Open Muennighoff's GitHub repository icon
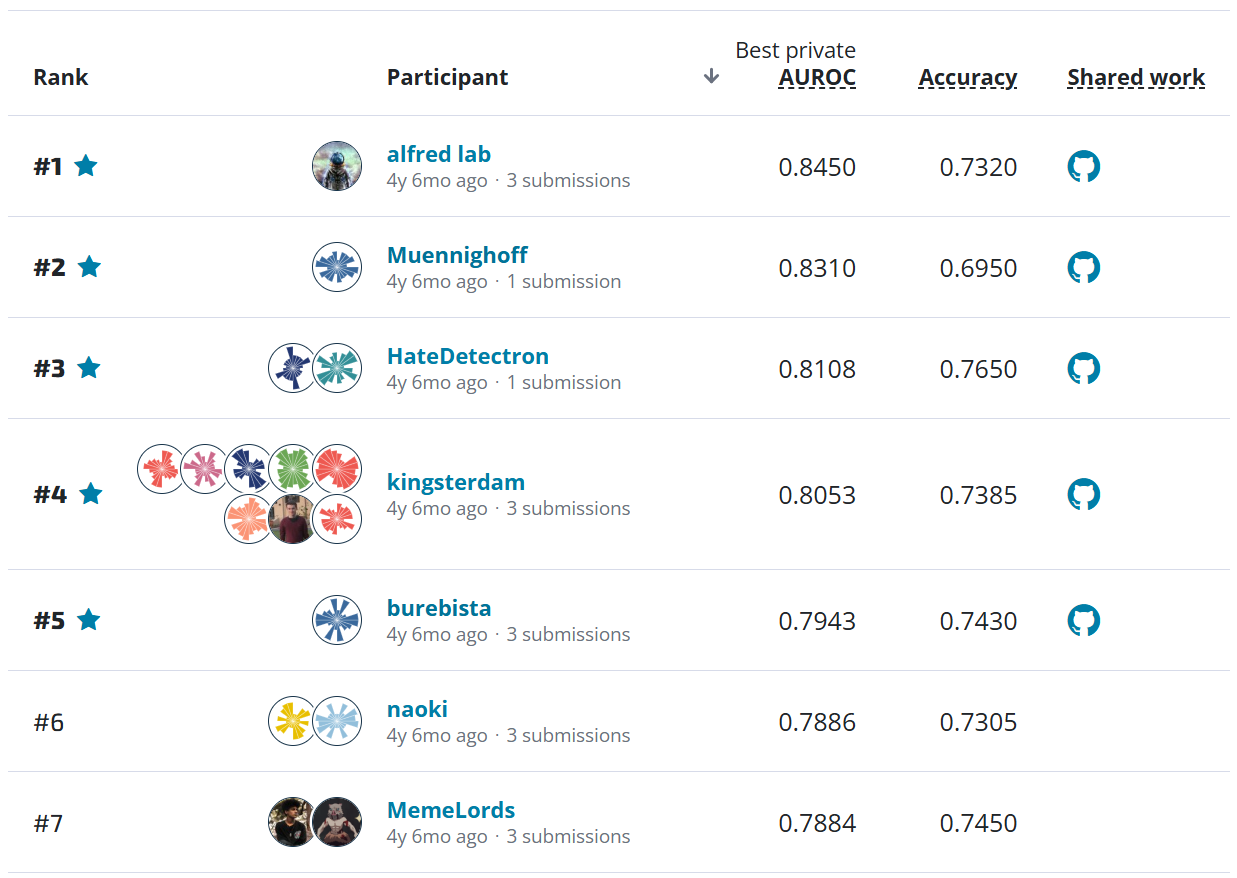The image size is (1237, 878). point(1083,267)
